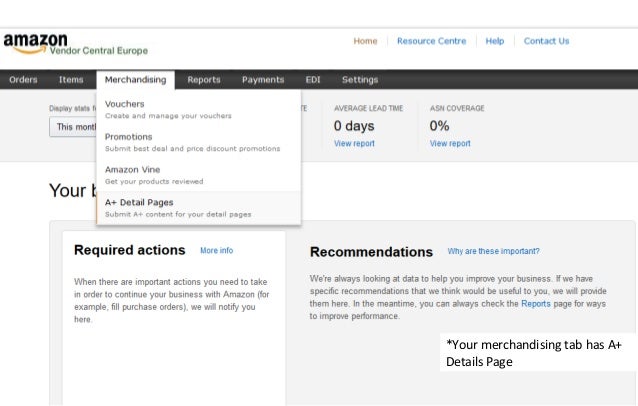
Task: Follow the Reports link in Recommendations text
Action: pyautogui.click(x=535, y=304)
